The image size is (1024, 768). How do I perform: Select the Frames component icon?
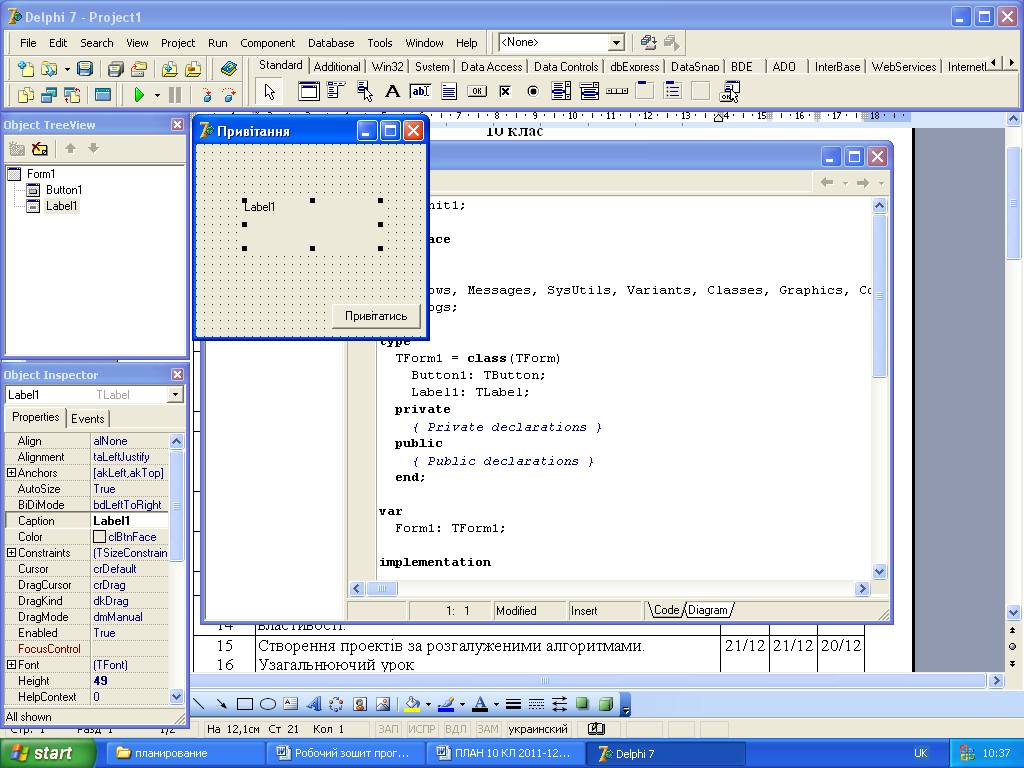click(x=308, y=91)
